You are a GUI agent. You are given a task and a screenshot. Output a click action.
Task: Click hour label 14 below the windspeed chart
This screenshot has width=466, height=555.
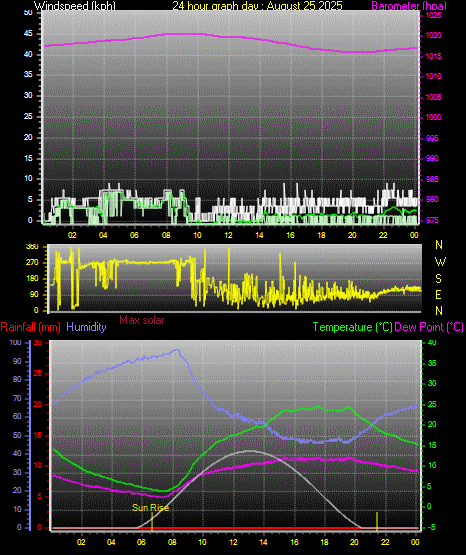point(259,235)
